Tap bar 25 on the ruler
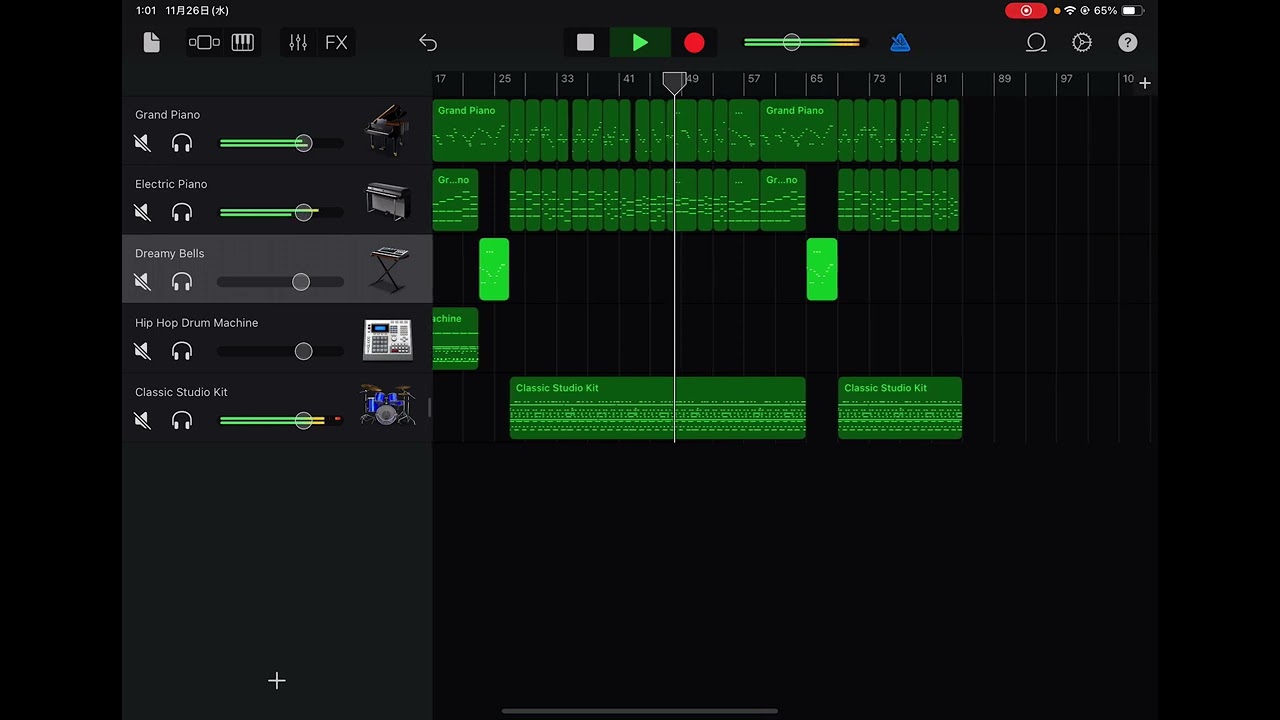1280x720 pixels. [x=504, y=79]
